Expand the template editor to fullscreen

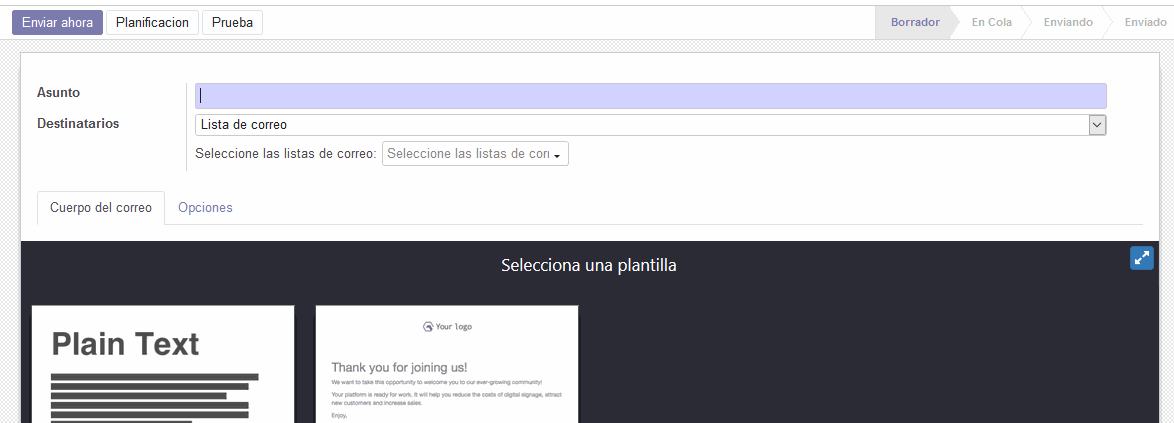point(1141,258)
